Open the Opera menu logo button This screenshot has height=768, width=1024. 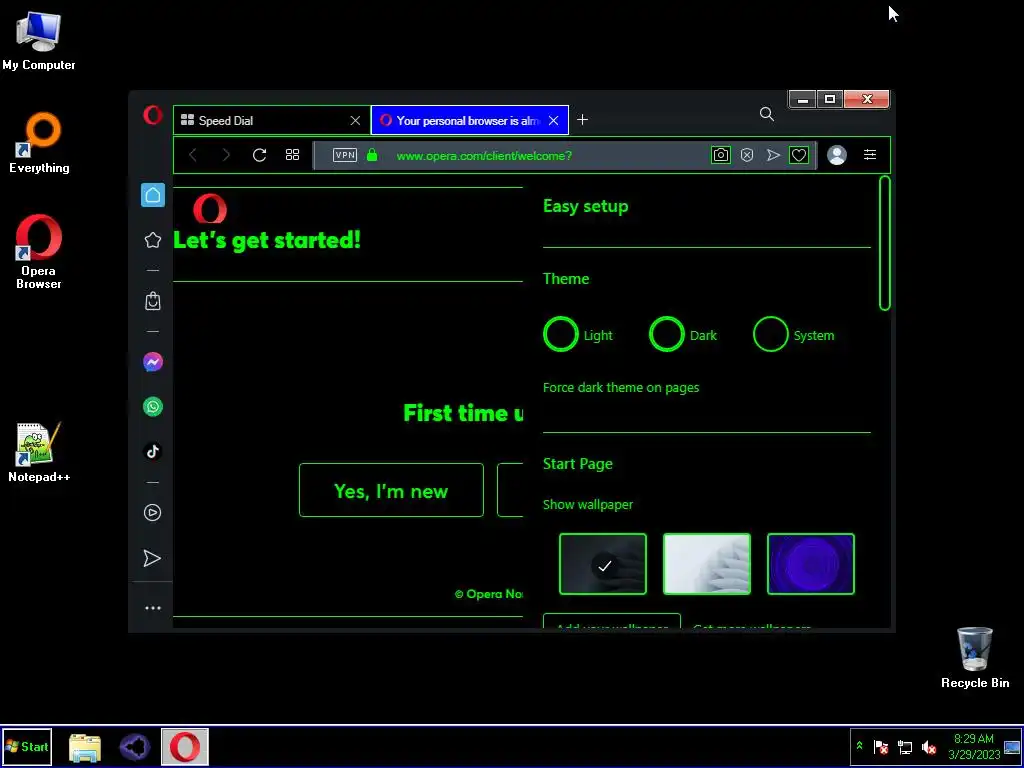[153, 116]
